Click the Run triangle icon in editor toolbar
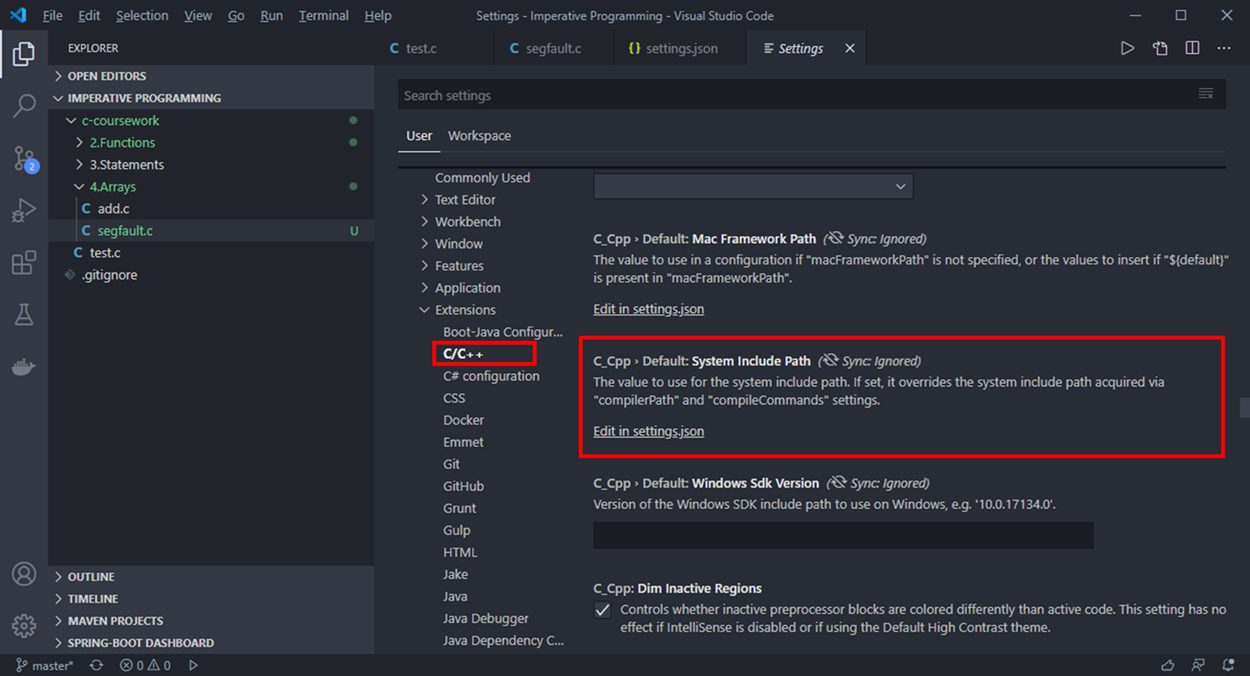The image size is (1250, 676). click(x=1127, y=48)
